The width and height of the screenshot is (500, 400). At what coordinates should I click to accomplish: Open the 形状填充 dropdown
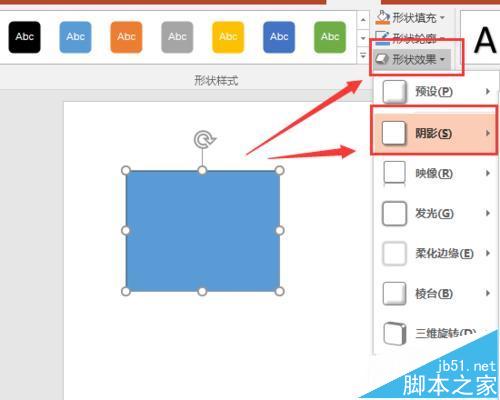[411, 17]
